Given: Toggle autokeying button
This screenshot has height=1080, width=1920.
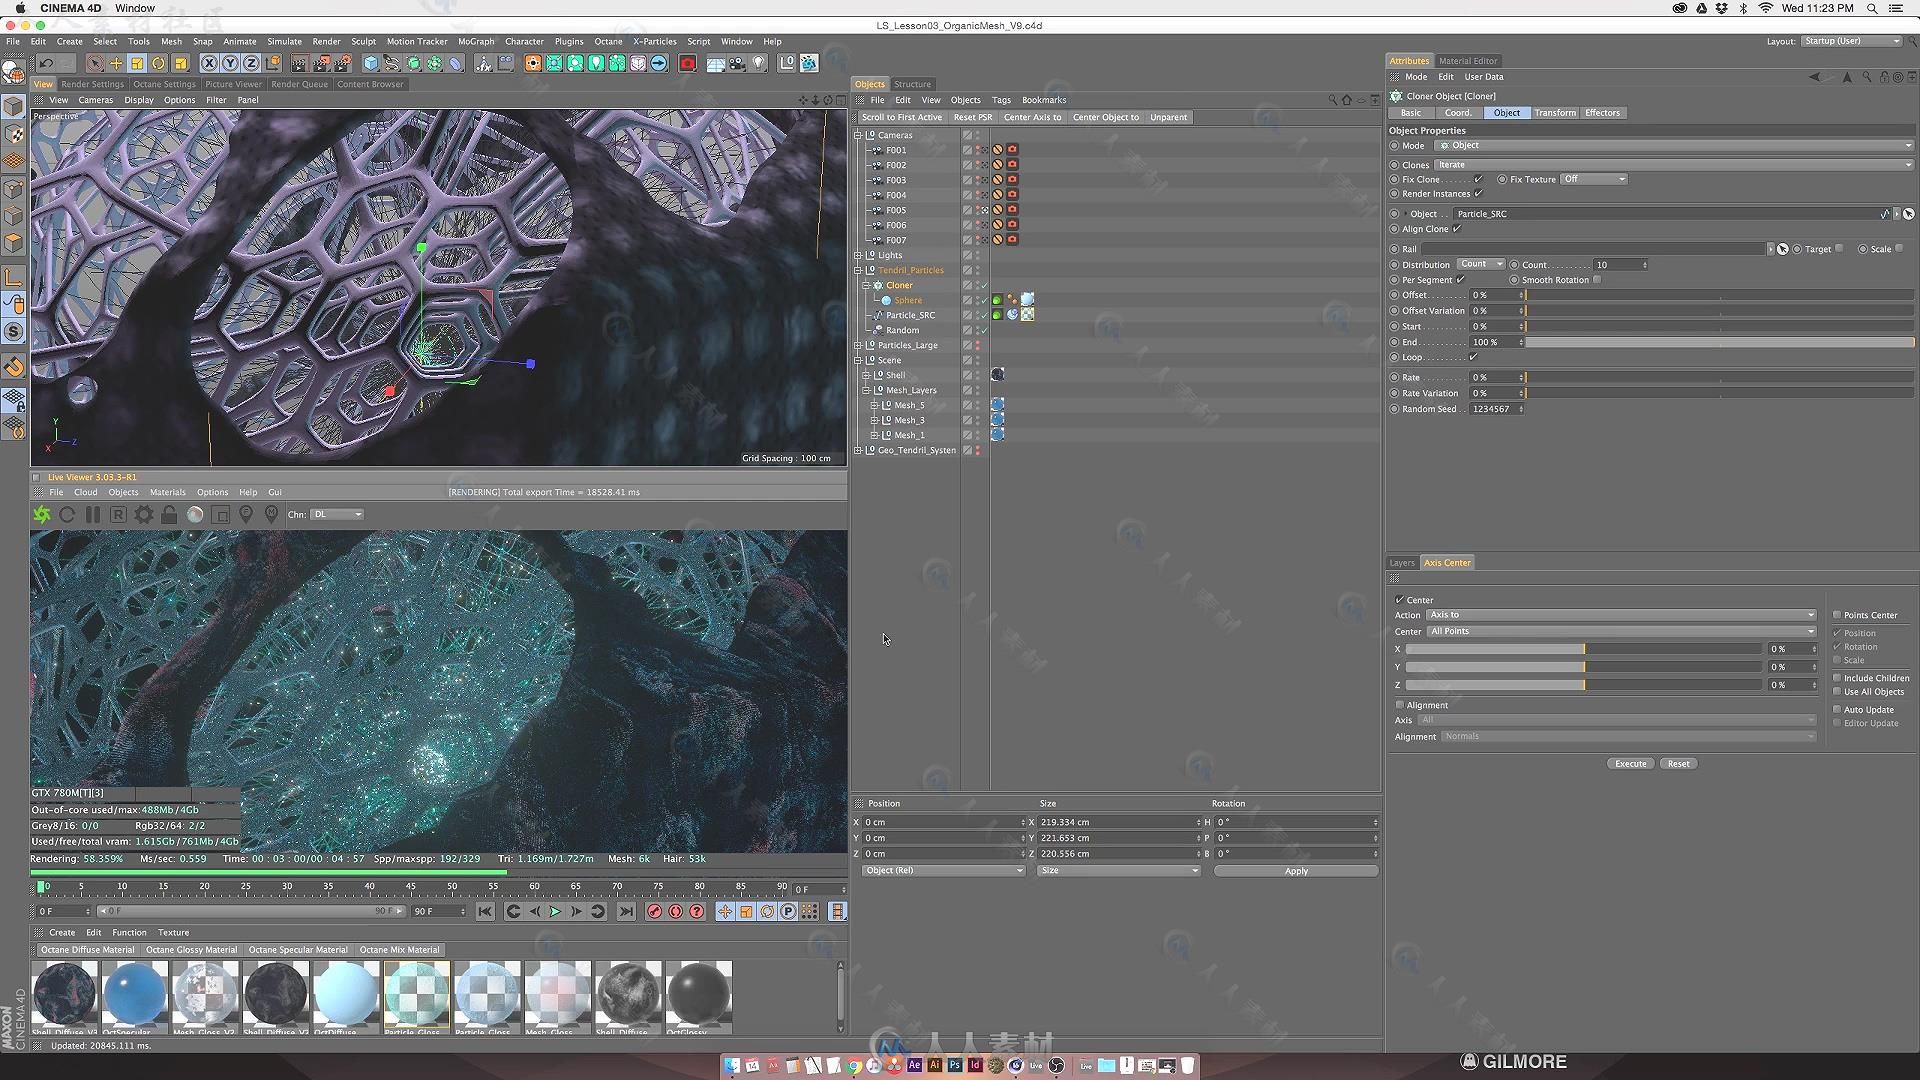Looking at the screenshot, I should tap(676, 911).
